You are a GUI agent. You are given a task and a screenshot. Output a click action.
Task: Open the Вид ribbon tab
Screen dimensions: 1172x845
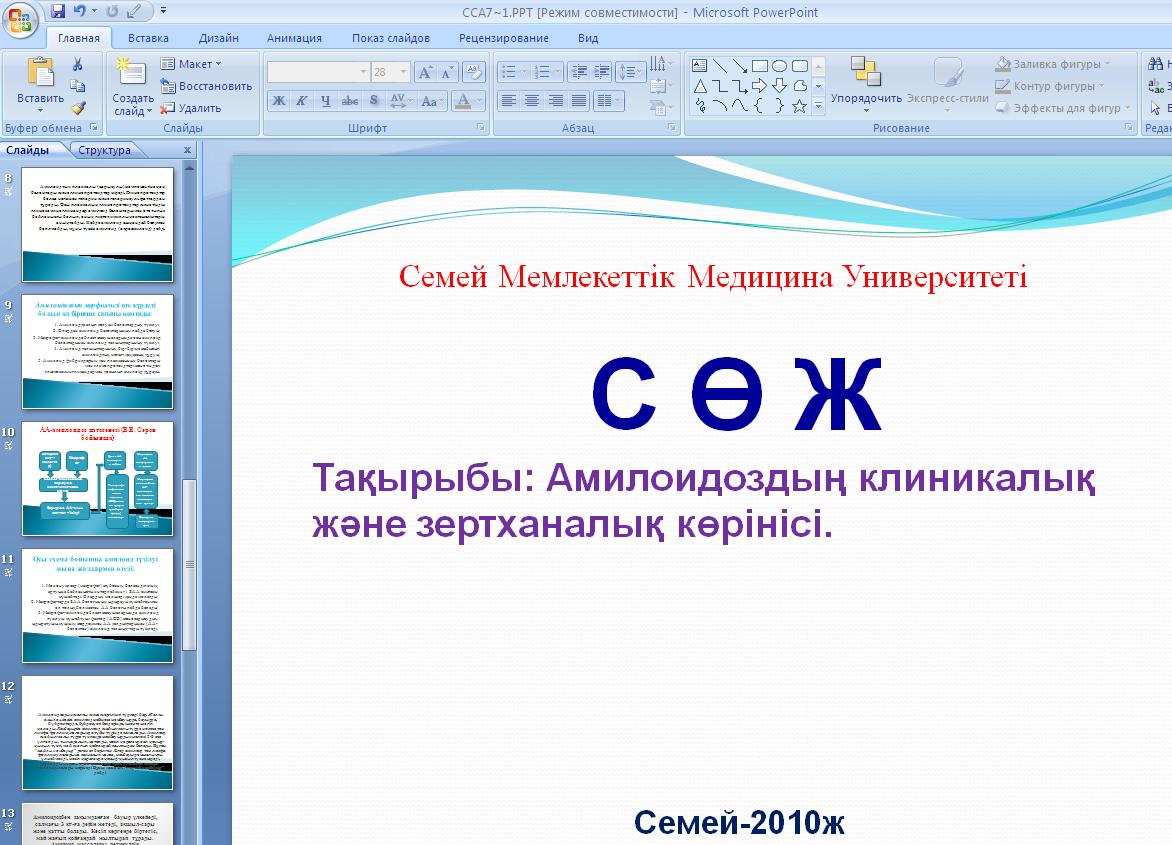pos(588,37)
